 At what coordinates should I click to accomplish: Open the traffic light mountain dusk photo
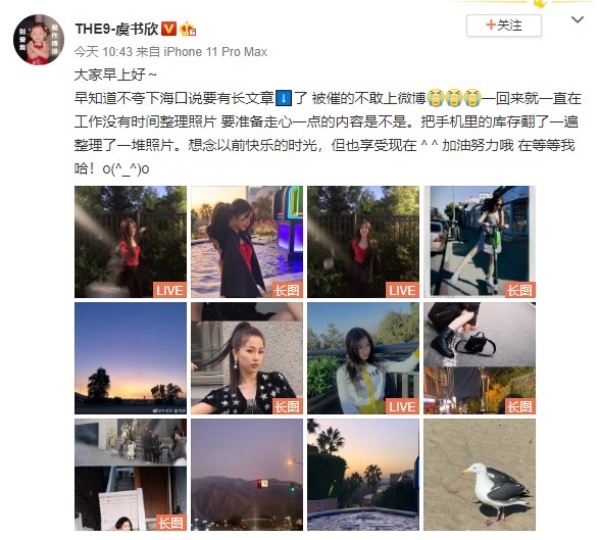point(247,475)
